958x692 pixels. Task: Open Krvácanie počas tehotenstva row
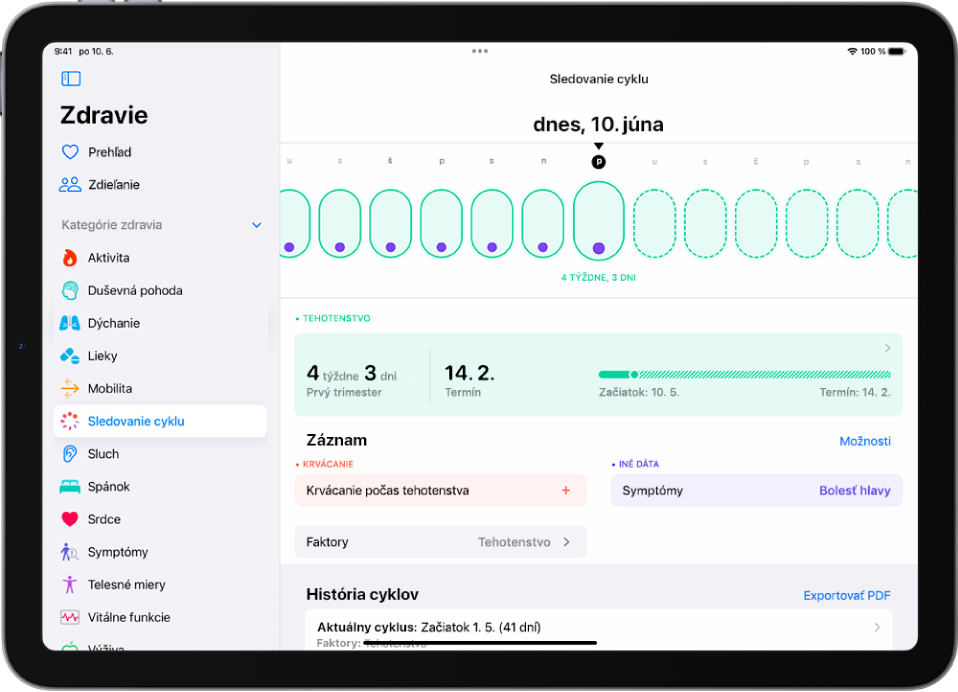[441, 490]
